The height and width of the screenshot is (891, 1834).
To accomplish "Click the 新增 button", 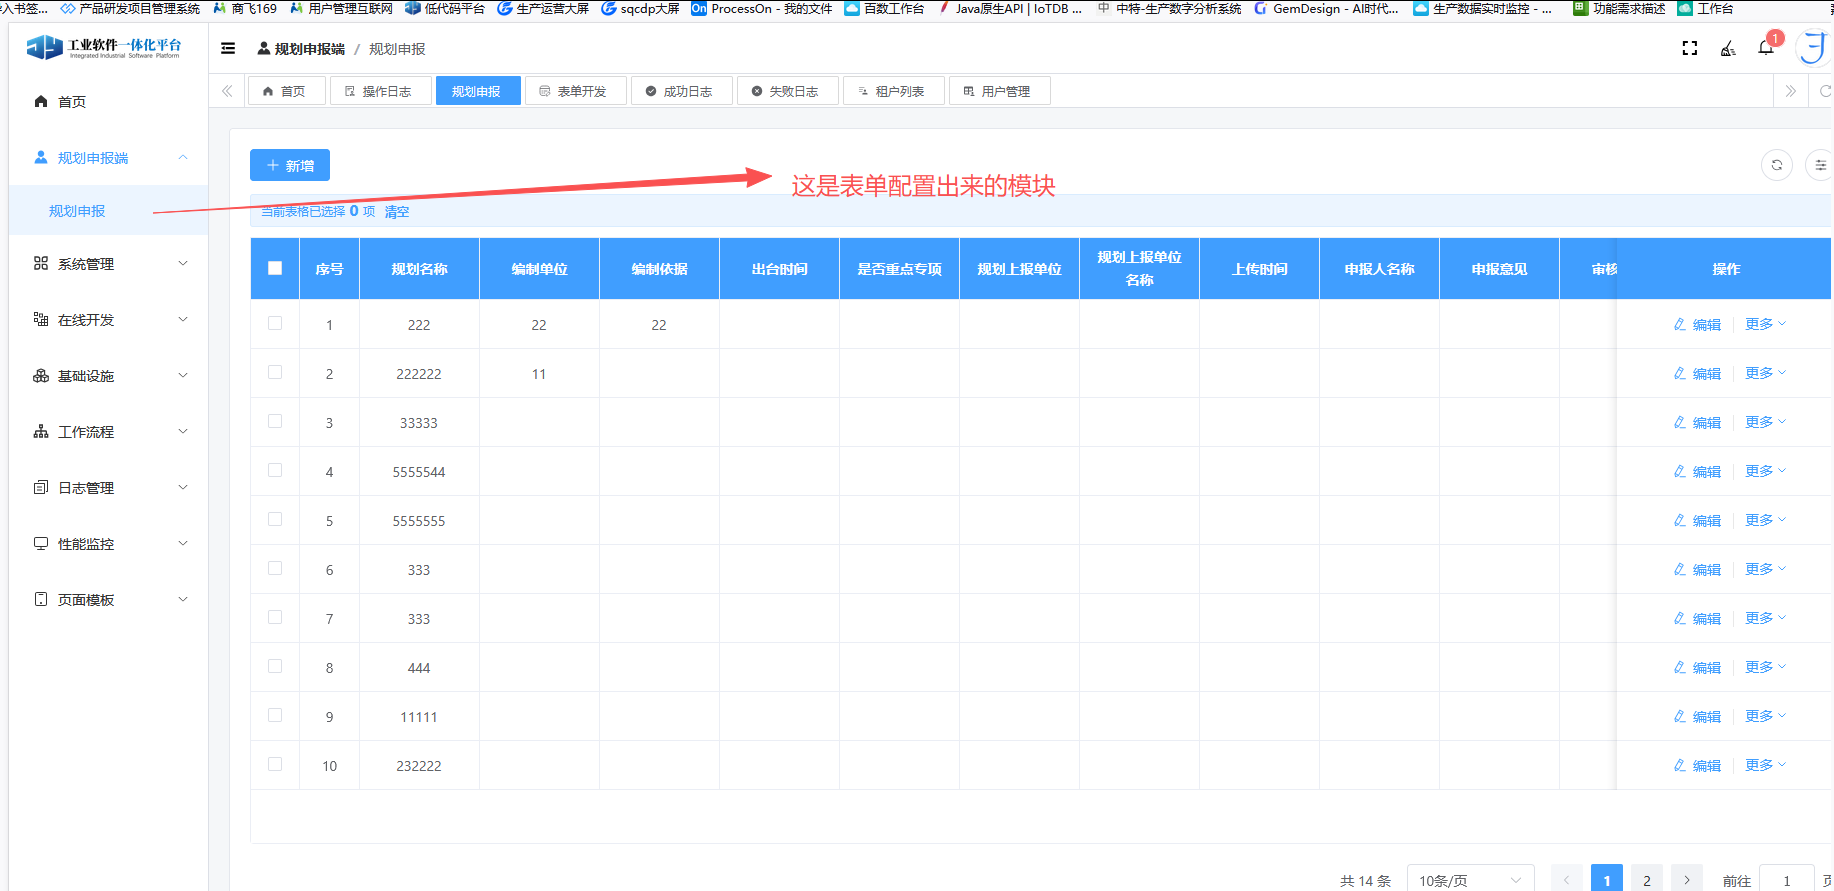I will 290,165.
